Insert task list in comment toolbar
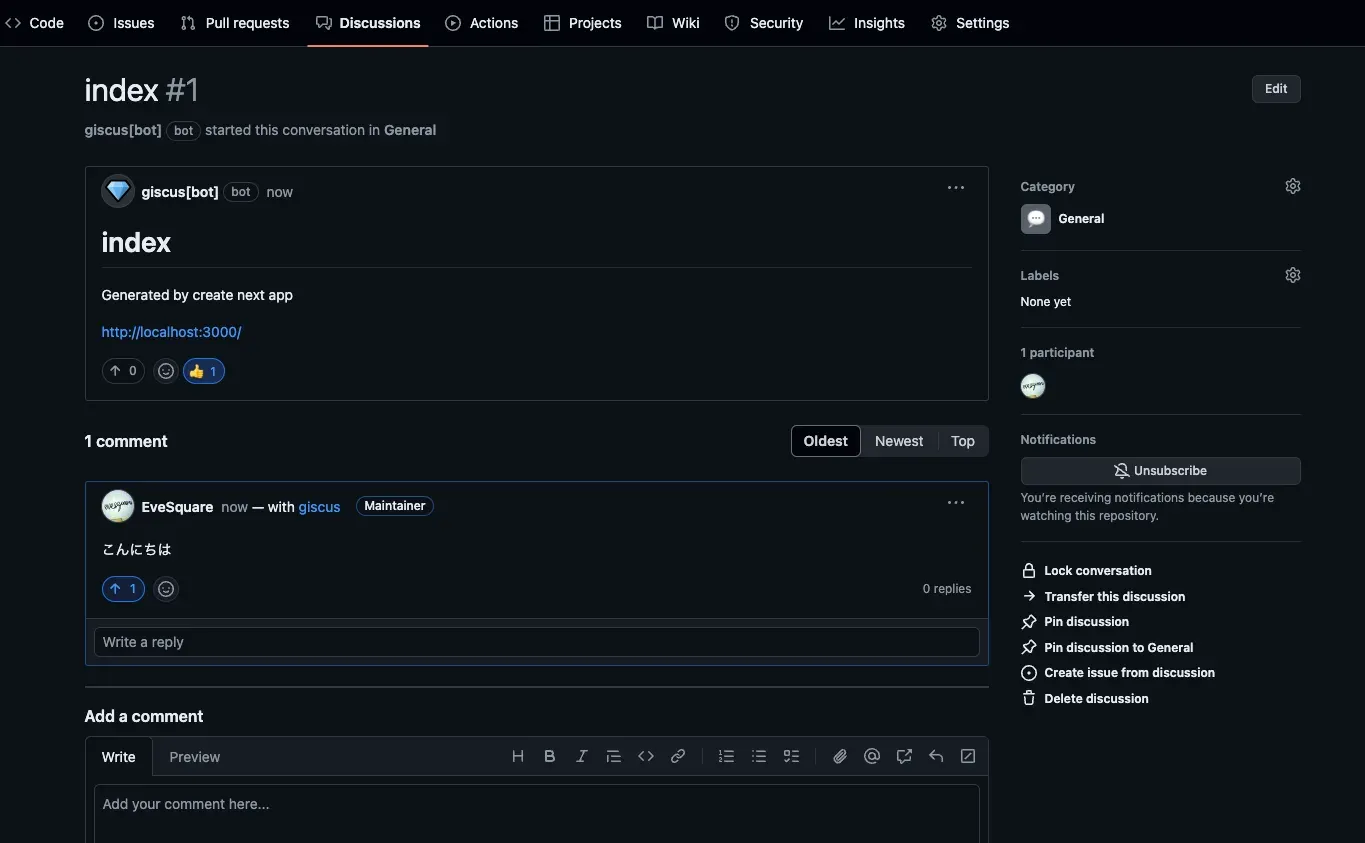 coord(791,757)
